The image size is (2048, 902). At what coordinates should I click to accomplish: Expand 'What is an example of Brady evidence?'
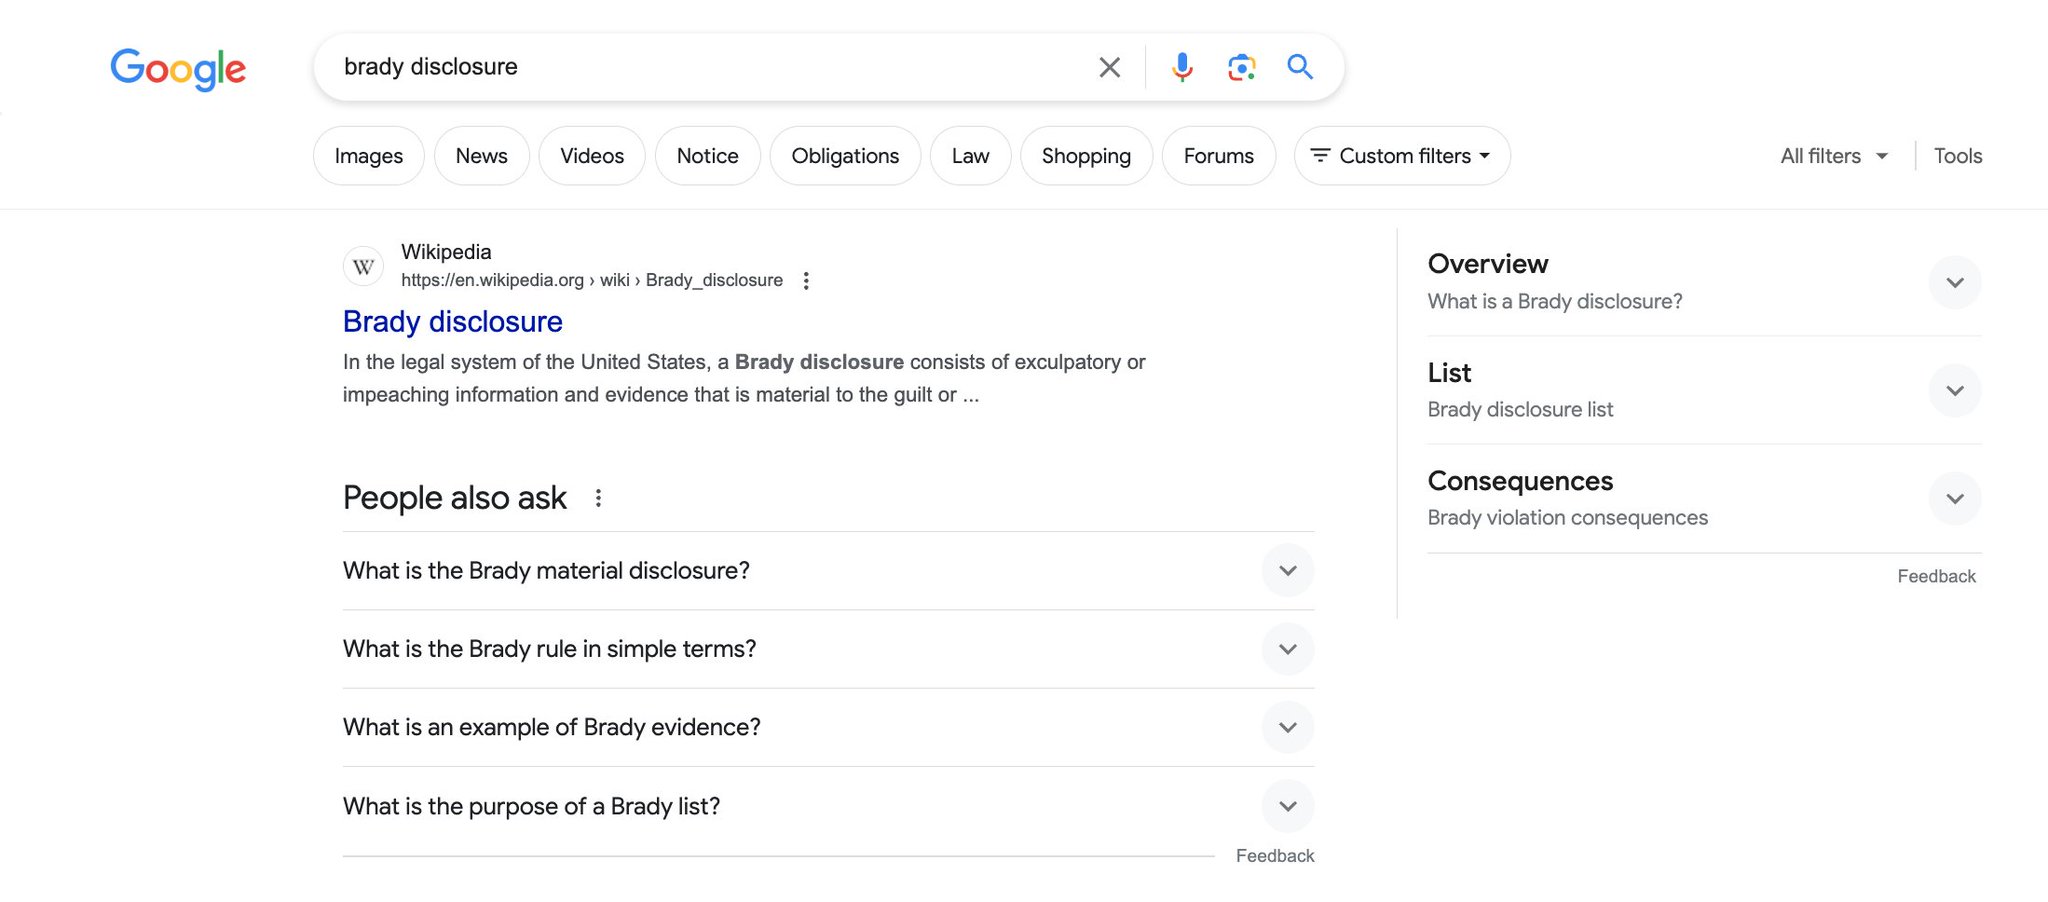point(828,727)
